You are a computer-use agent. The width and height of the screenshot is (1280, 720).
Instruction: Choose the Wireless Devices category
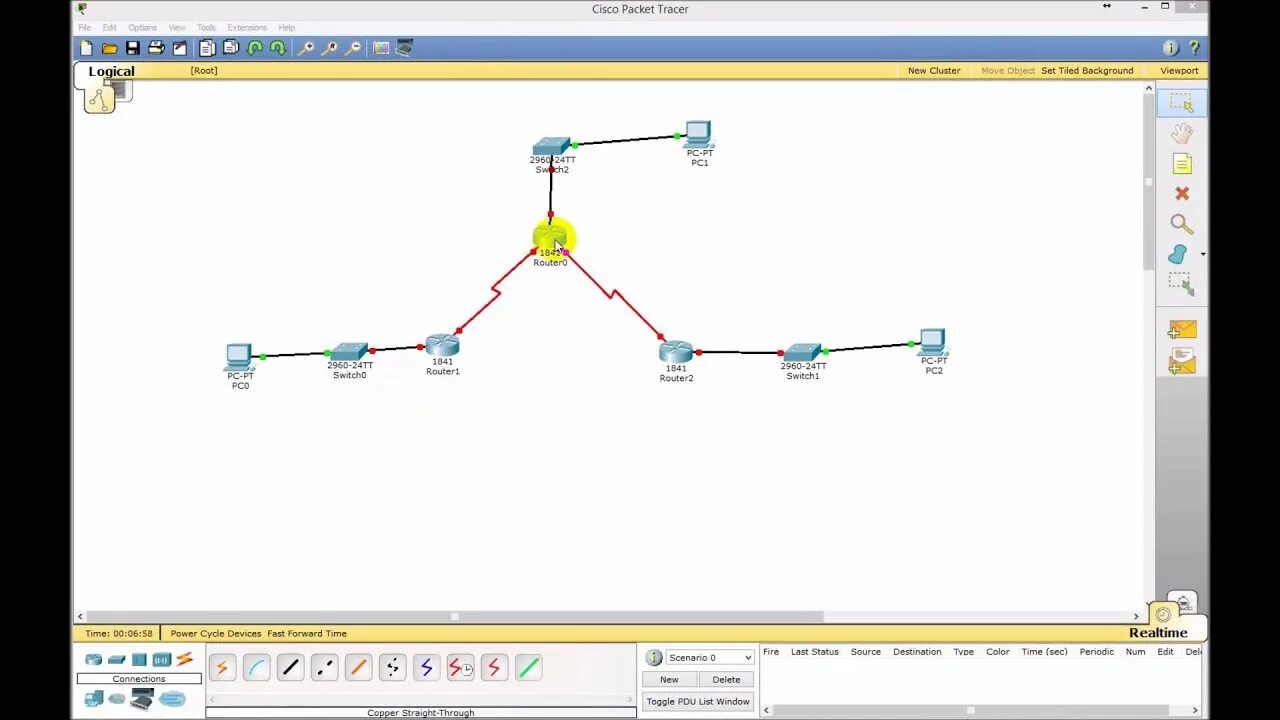click(x=162, y=660)
